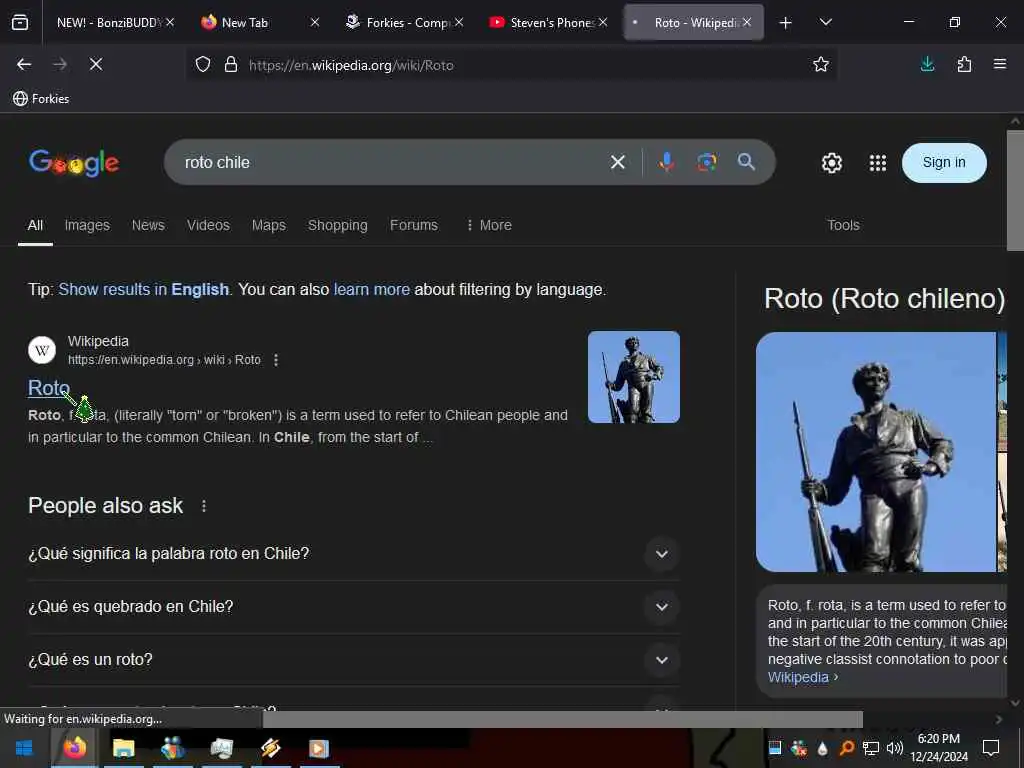The width and height of the screenshot is (1024, 768).
Task: Click the Sign in button
Action: click(944, 163)
